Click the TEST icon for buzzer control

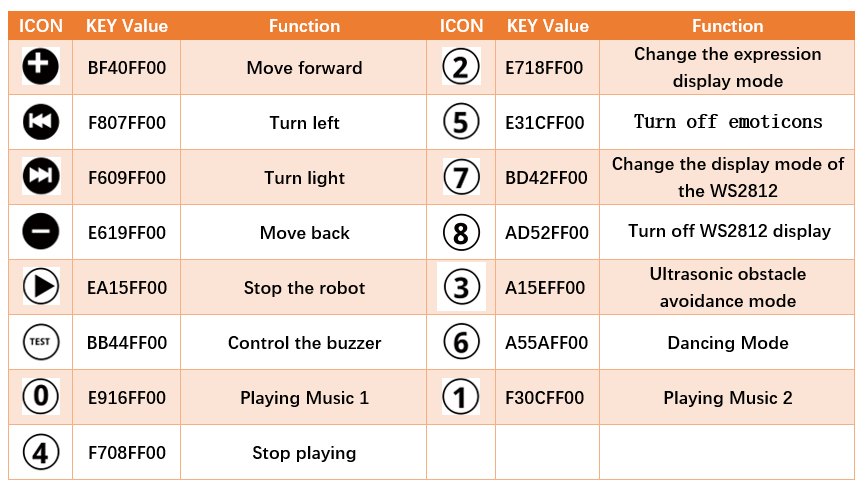tap(40, 342)
